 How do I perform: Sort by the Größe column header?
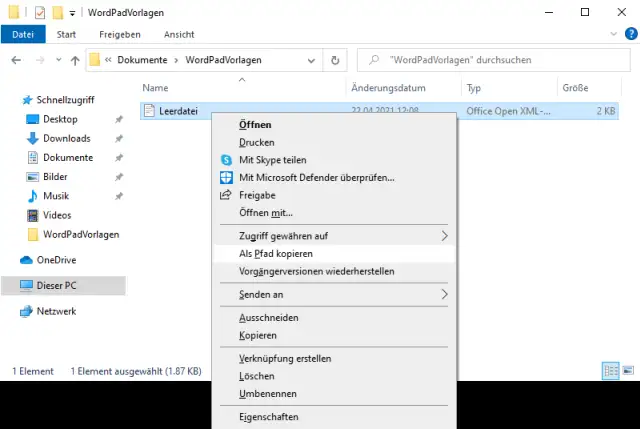pos(575,88)
